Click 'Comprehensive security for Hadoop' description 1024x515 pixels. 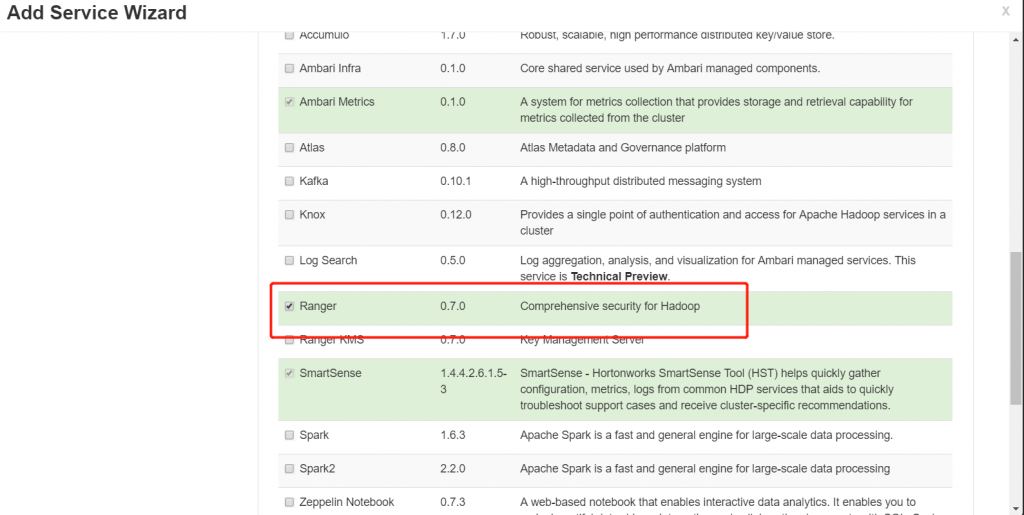click(610, 306)
